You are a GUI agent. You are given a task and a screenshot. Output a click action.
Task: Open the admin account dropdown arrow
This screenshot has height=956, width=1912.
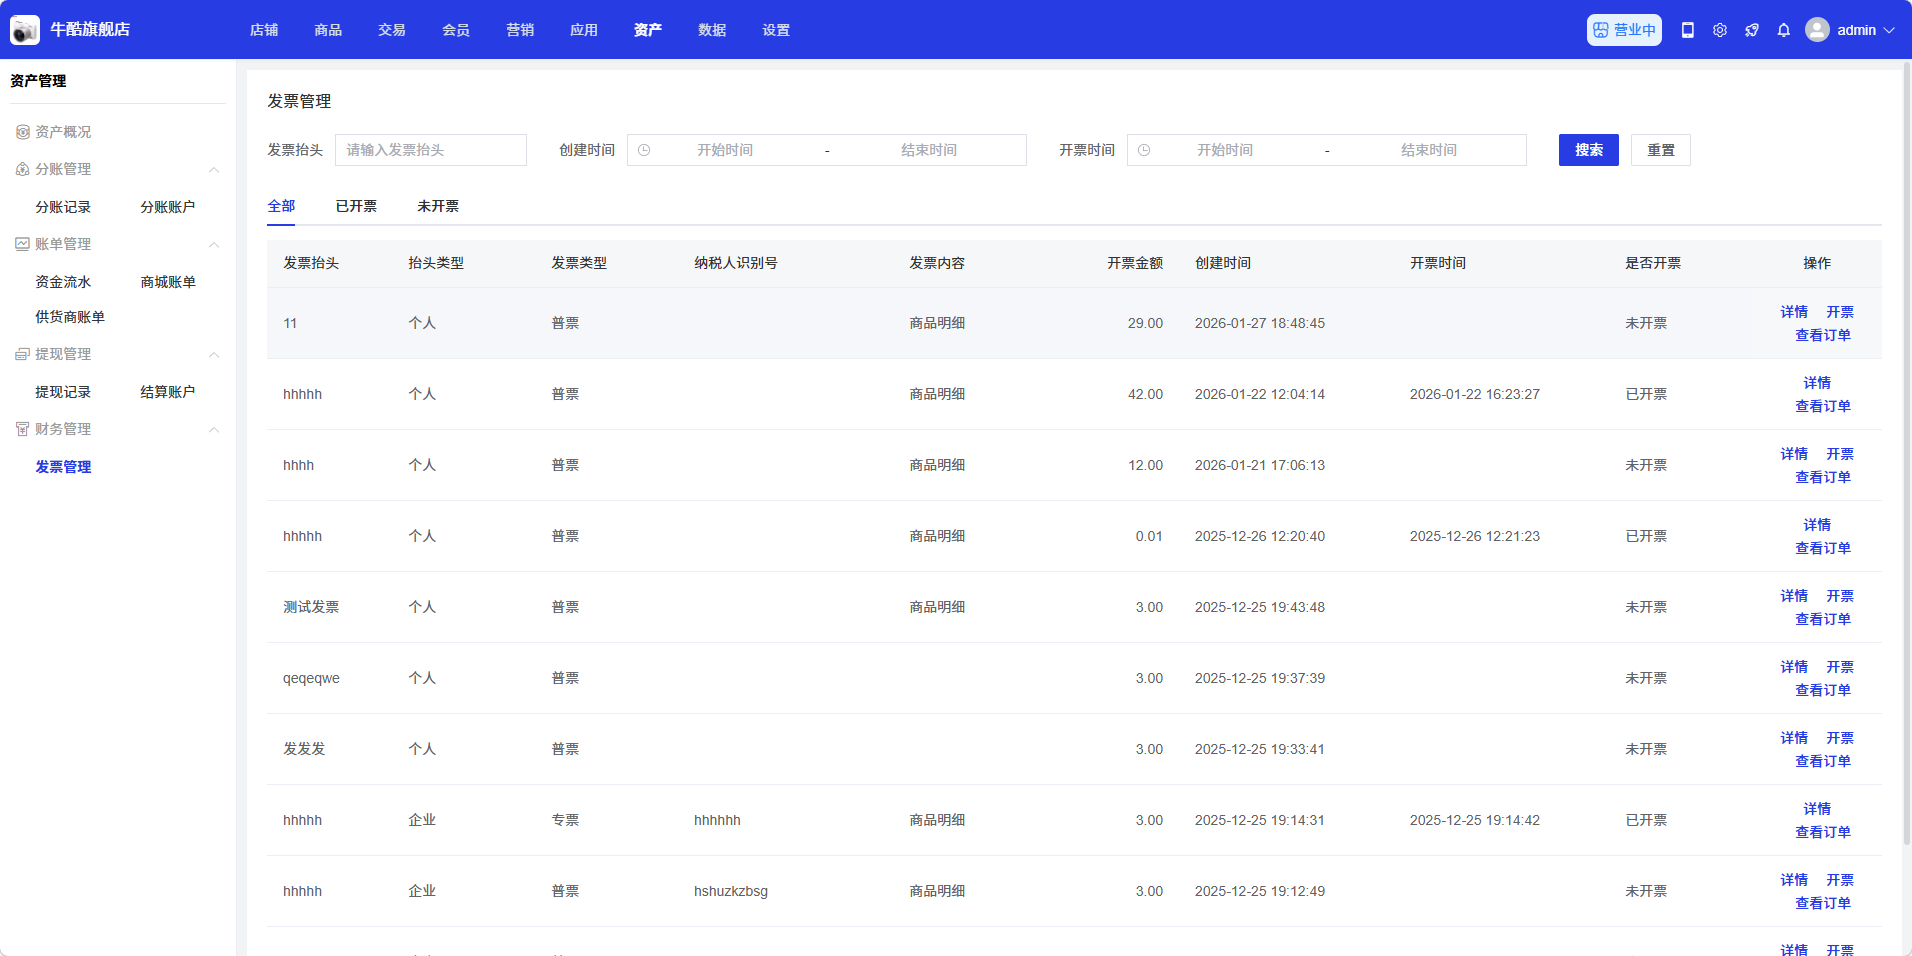tap(1889, 30)
